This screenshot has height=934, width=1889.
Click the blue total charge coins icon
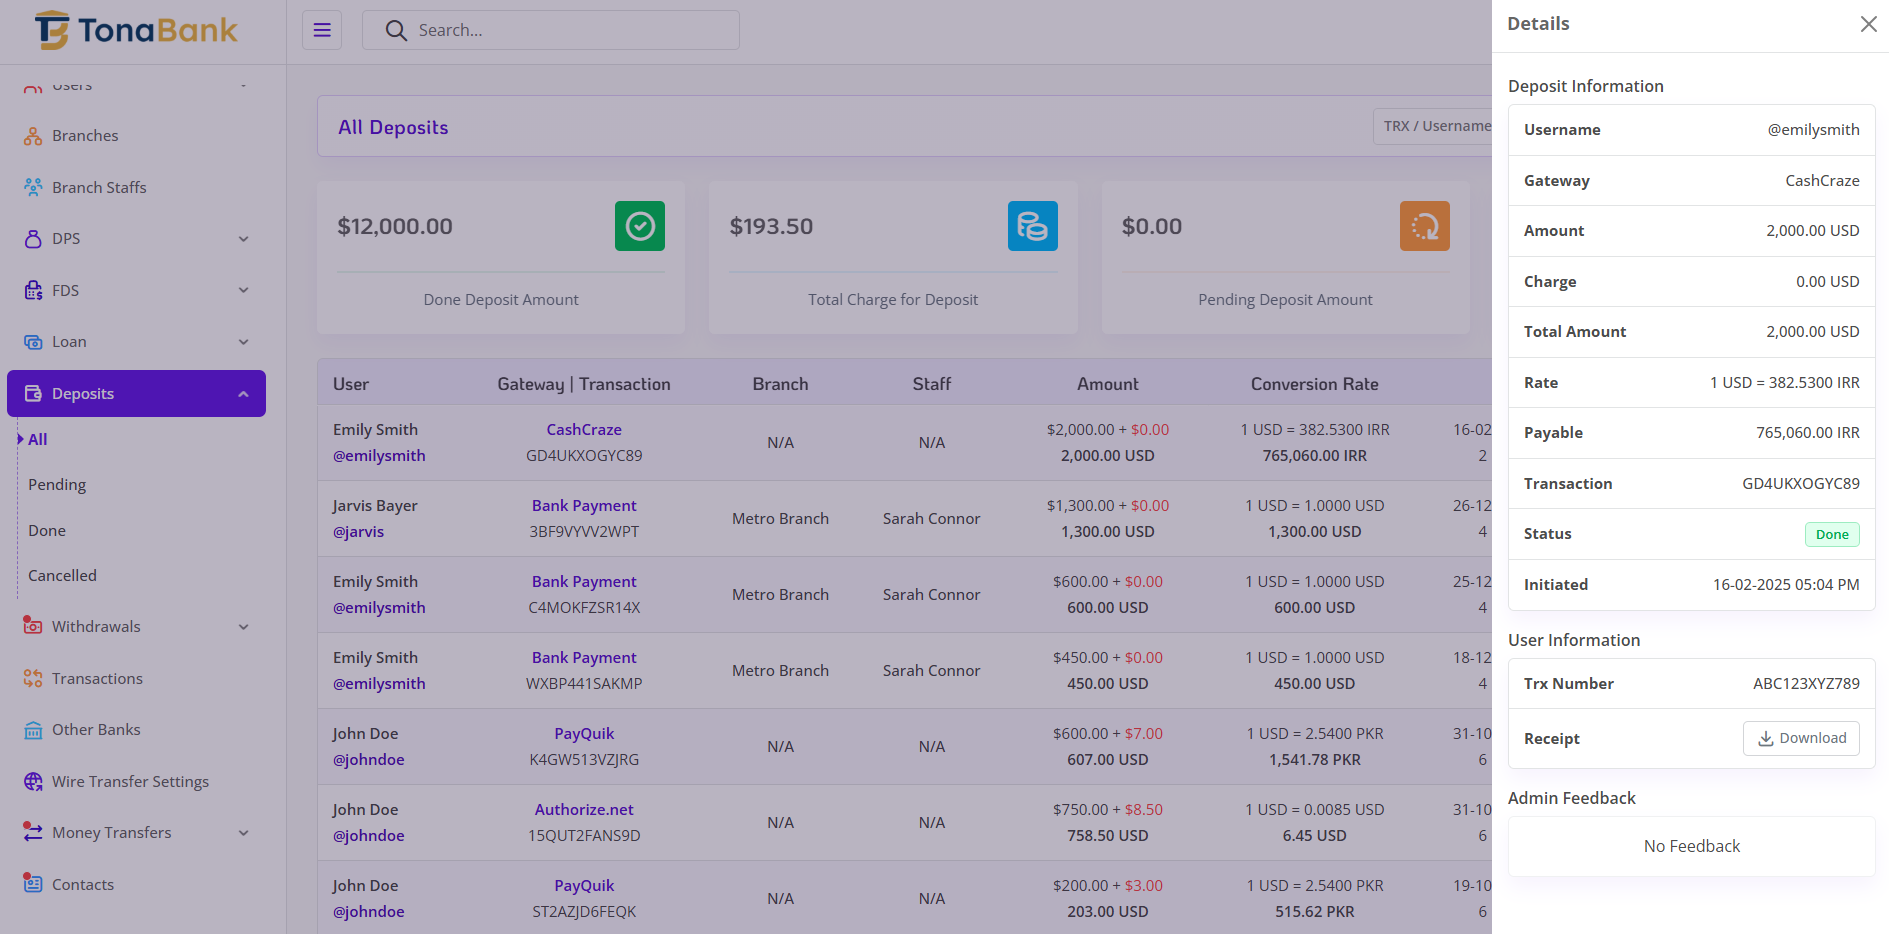pos(1032,226)
